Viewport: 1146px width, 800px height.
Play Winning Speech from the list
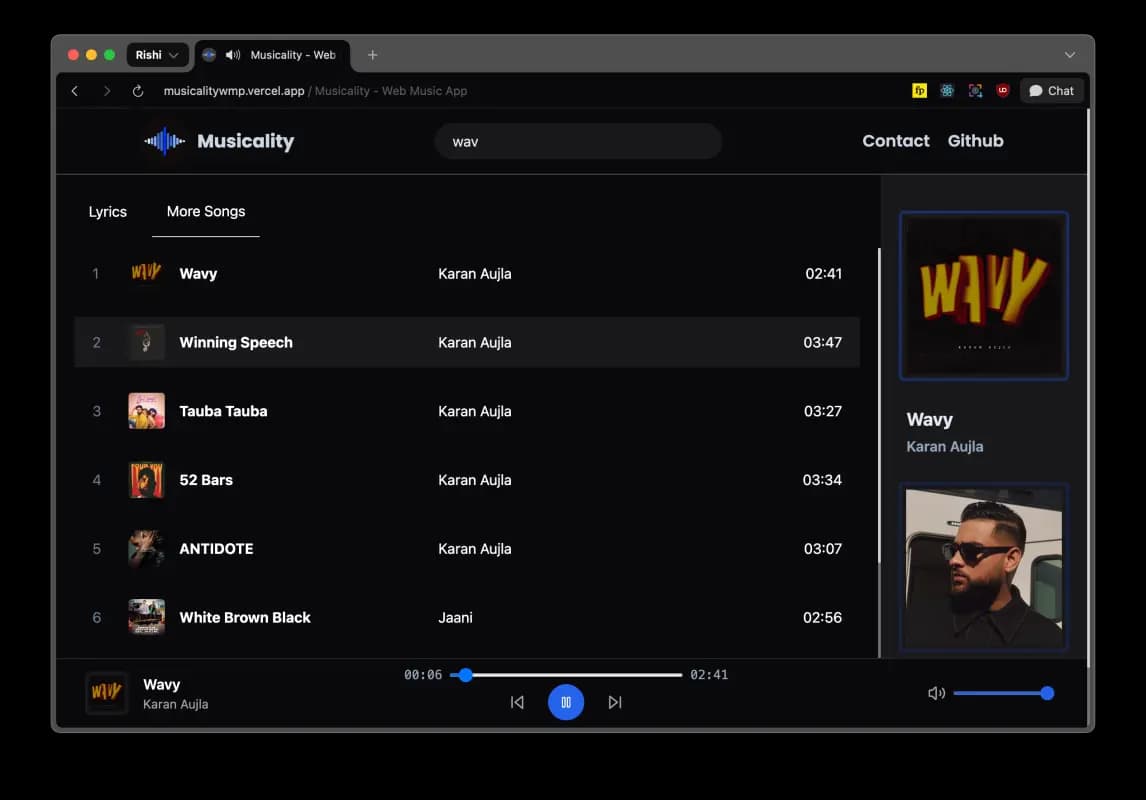point(467,342)
